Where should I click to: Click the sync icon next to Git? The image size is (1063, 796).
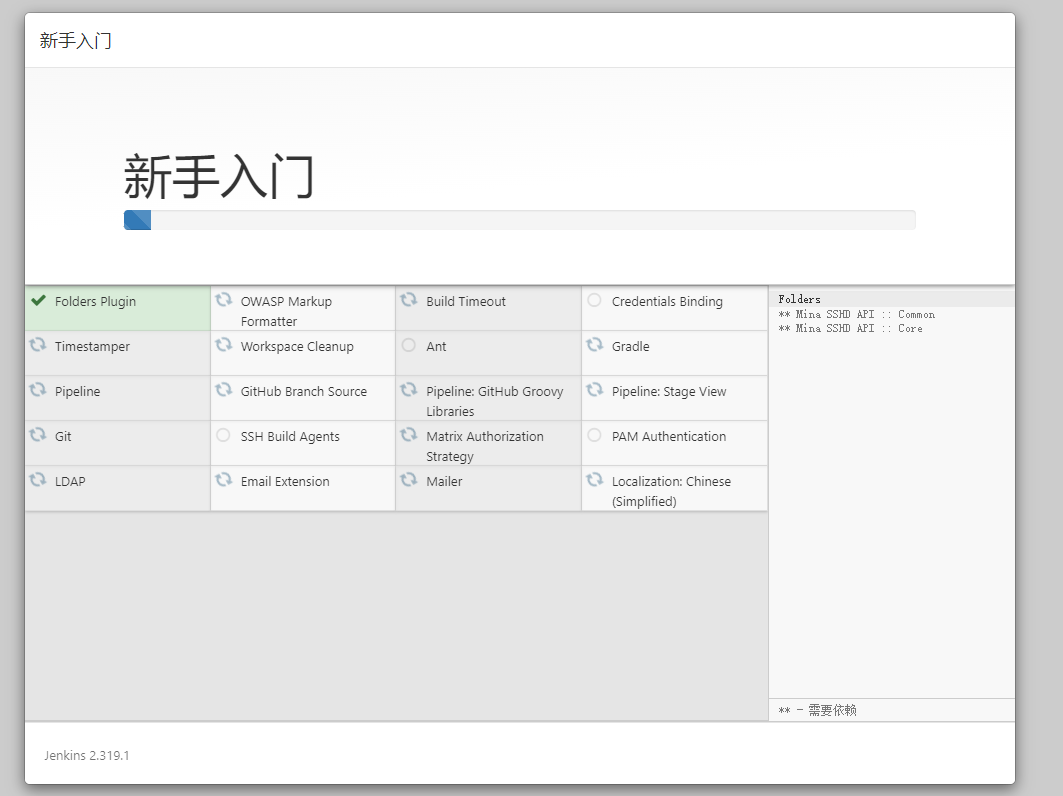(38, 435)
